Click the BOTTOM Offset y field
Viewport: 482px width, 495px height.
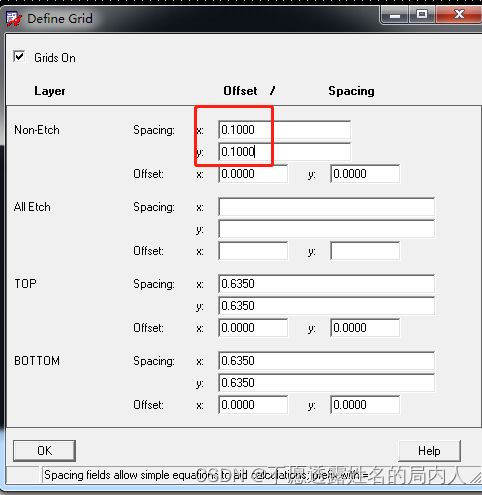coord(365,405)
